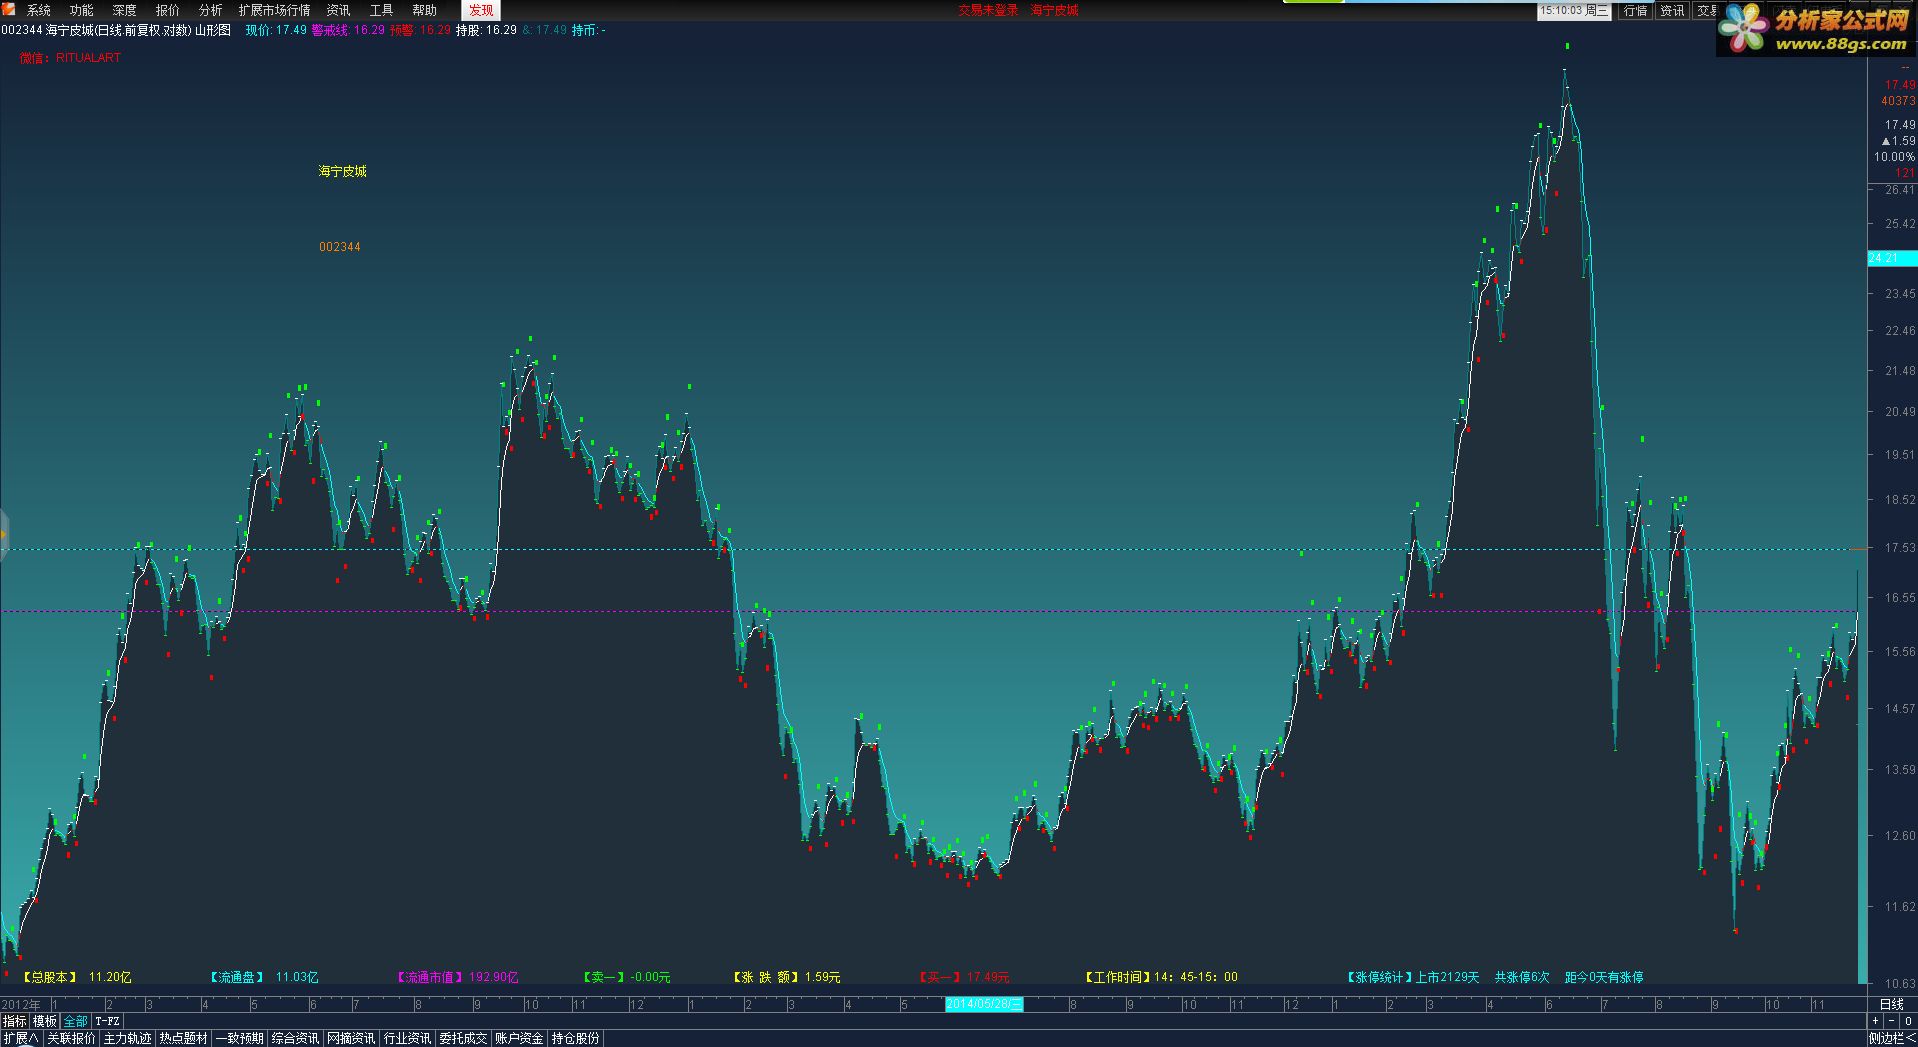Open the 综合资讯 tab

[296, 1039]
